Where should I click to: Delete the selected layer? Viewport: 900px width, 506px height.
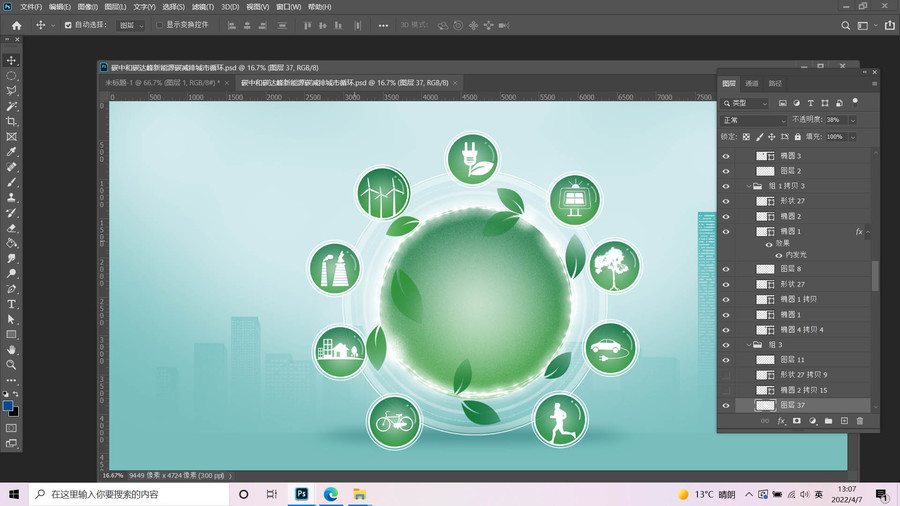[860, 421]
